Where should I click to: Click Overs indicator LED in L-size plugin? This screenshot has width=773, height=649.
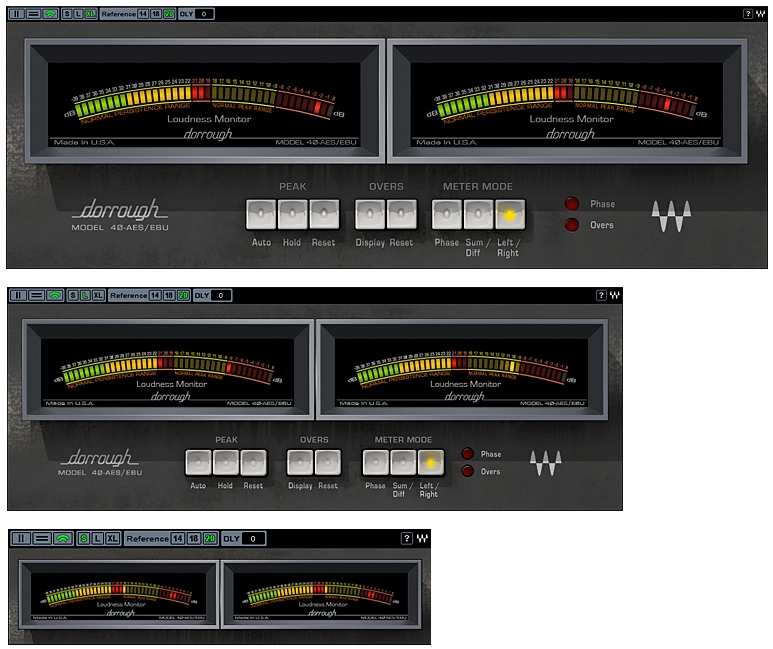(467, 471)
